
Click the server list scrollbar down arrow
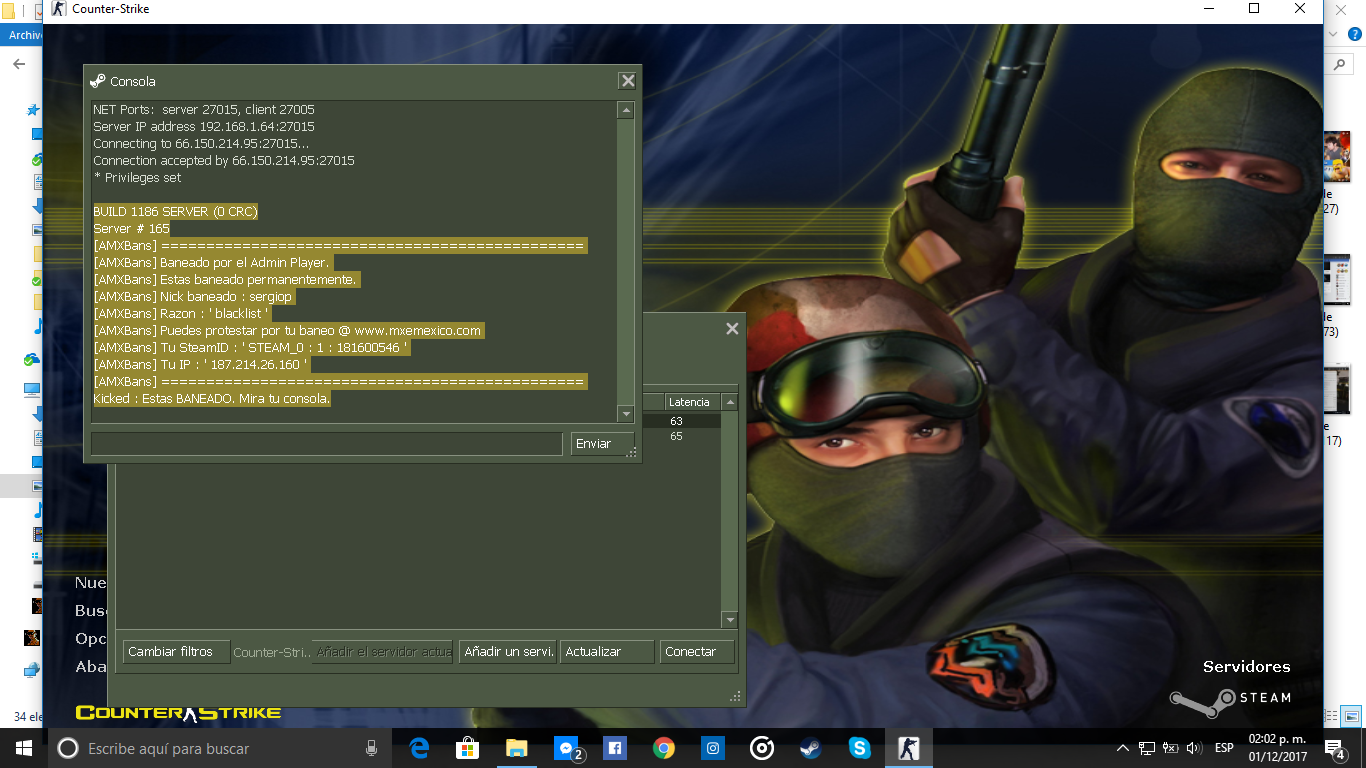(730, 620)
